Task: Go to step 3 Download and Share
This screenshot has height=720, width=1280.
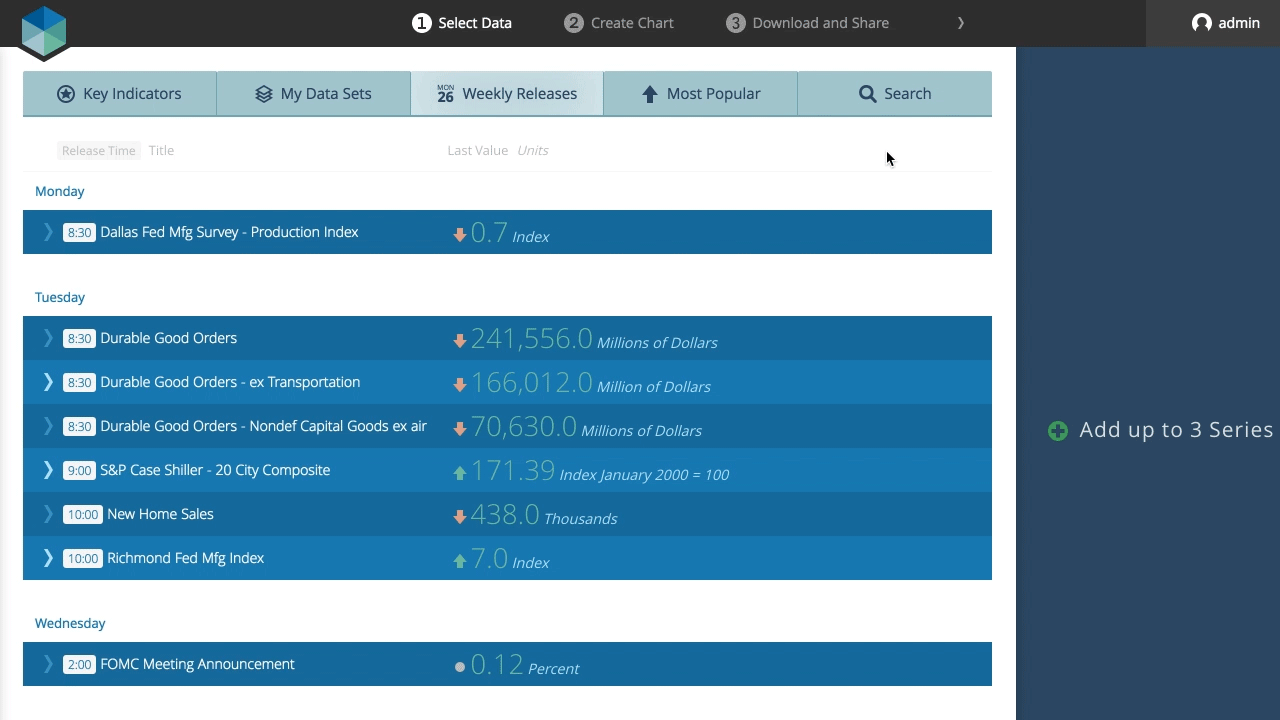Action: point(808,23)
